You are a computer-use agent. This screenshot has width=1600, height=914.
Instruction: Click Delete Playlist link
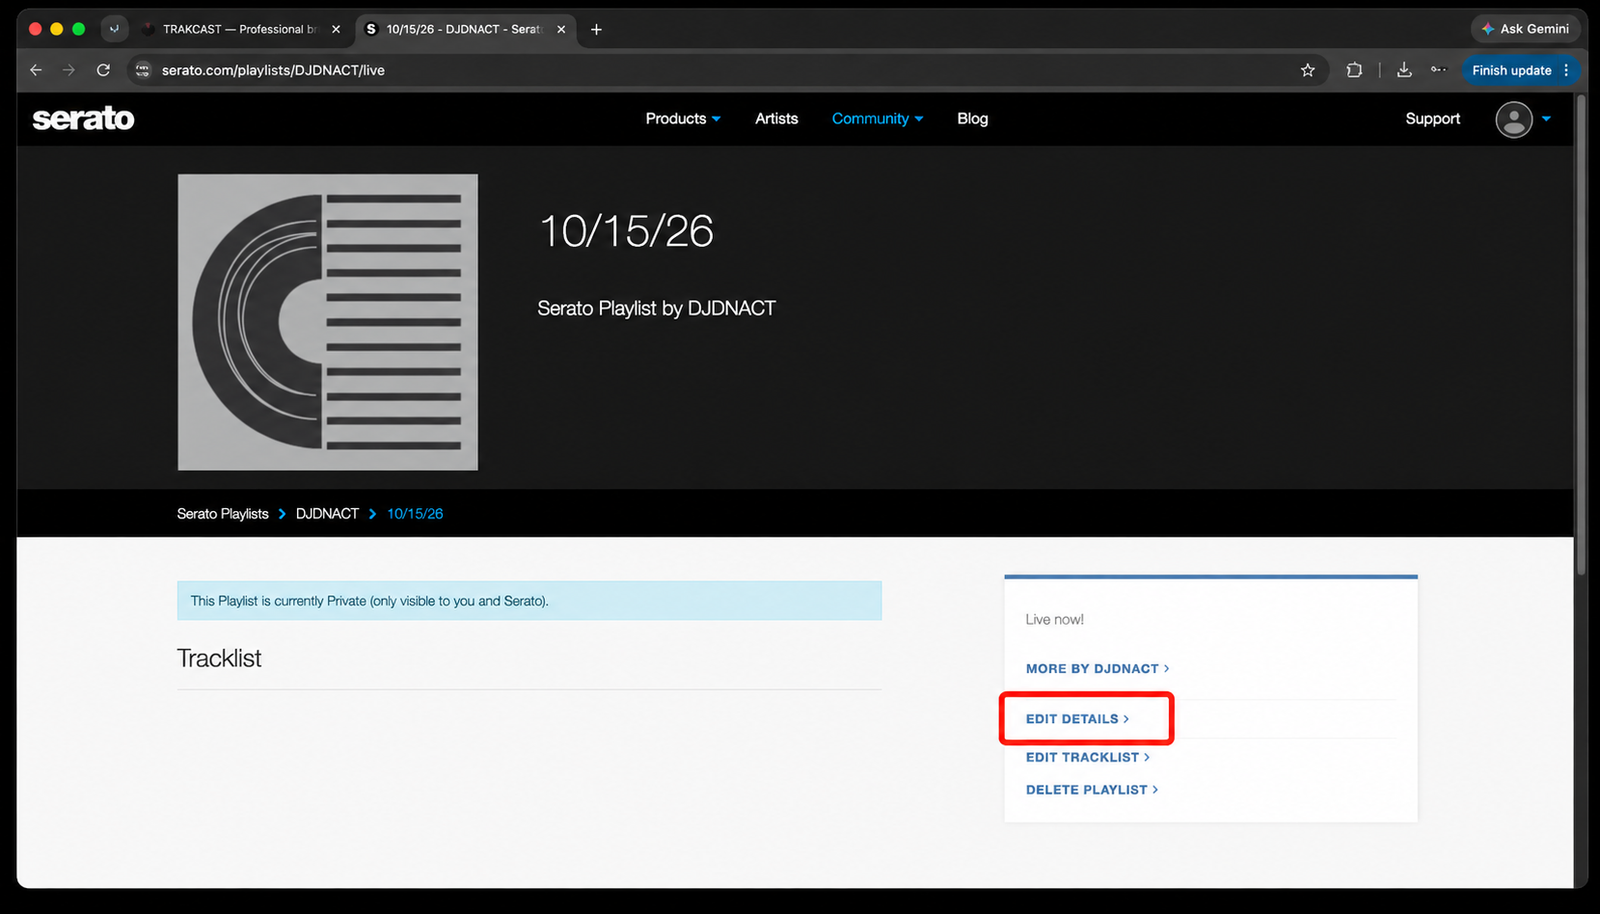tap(1091, 790)
